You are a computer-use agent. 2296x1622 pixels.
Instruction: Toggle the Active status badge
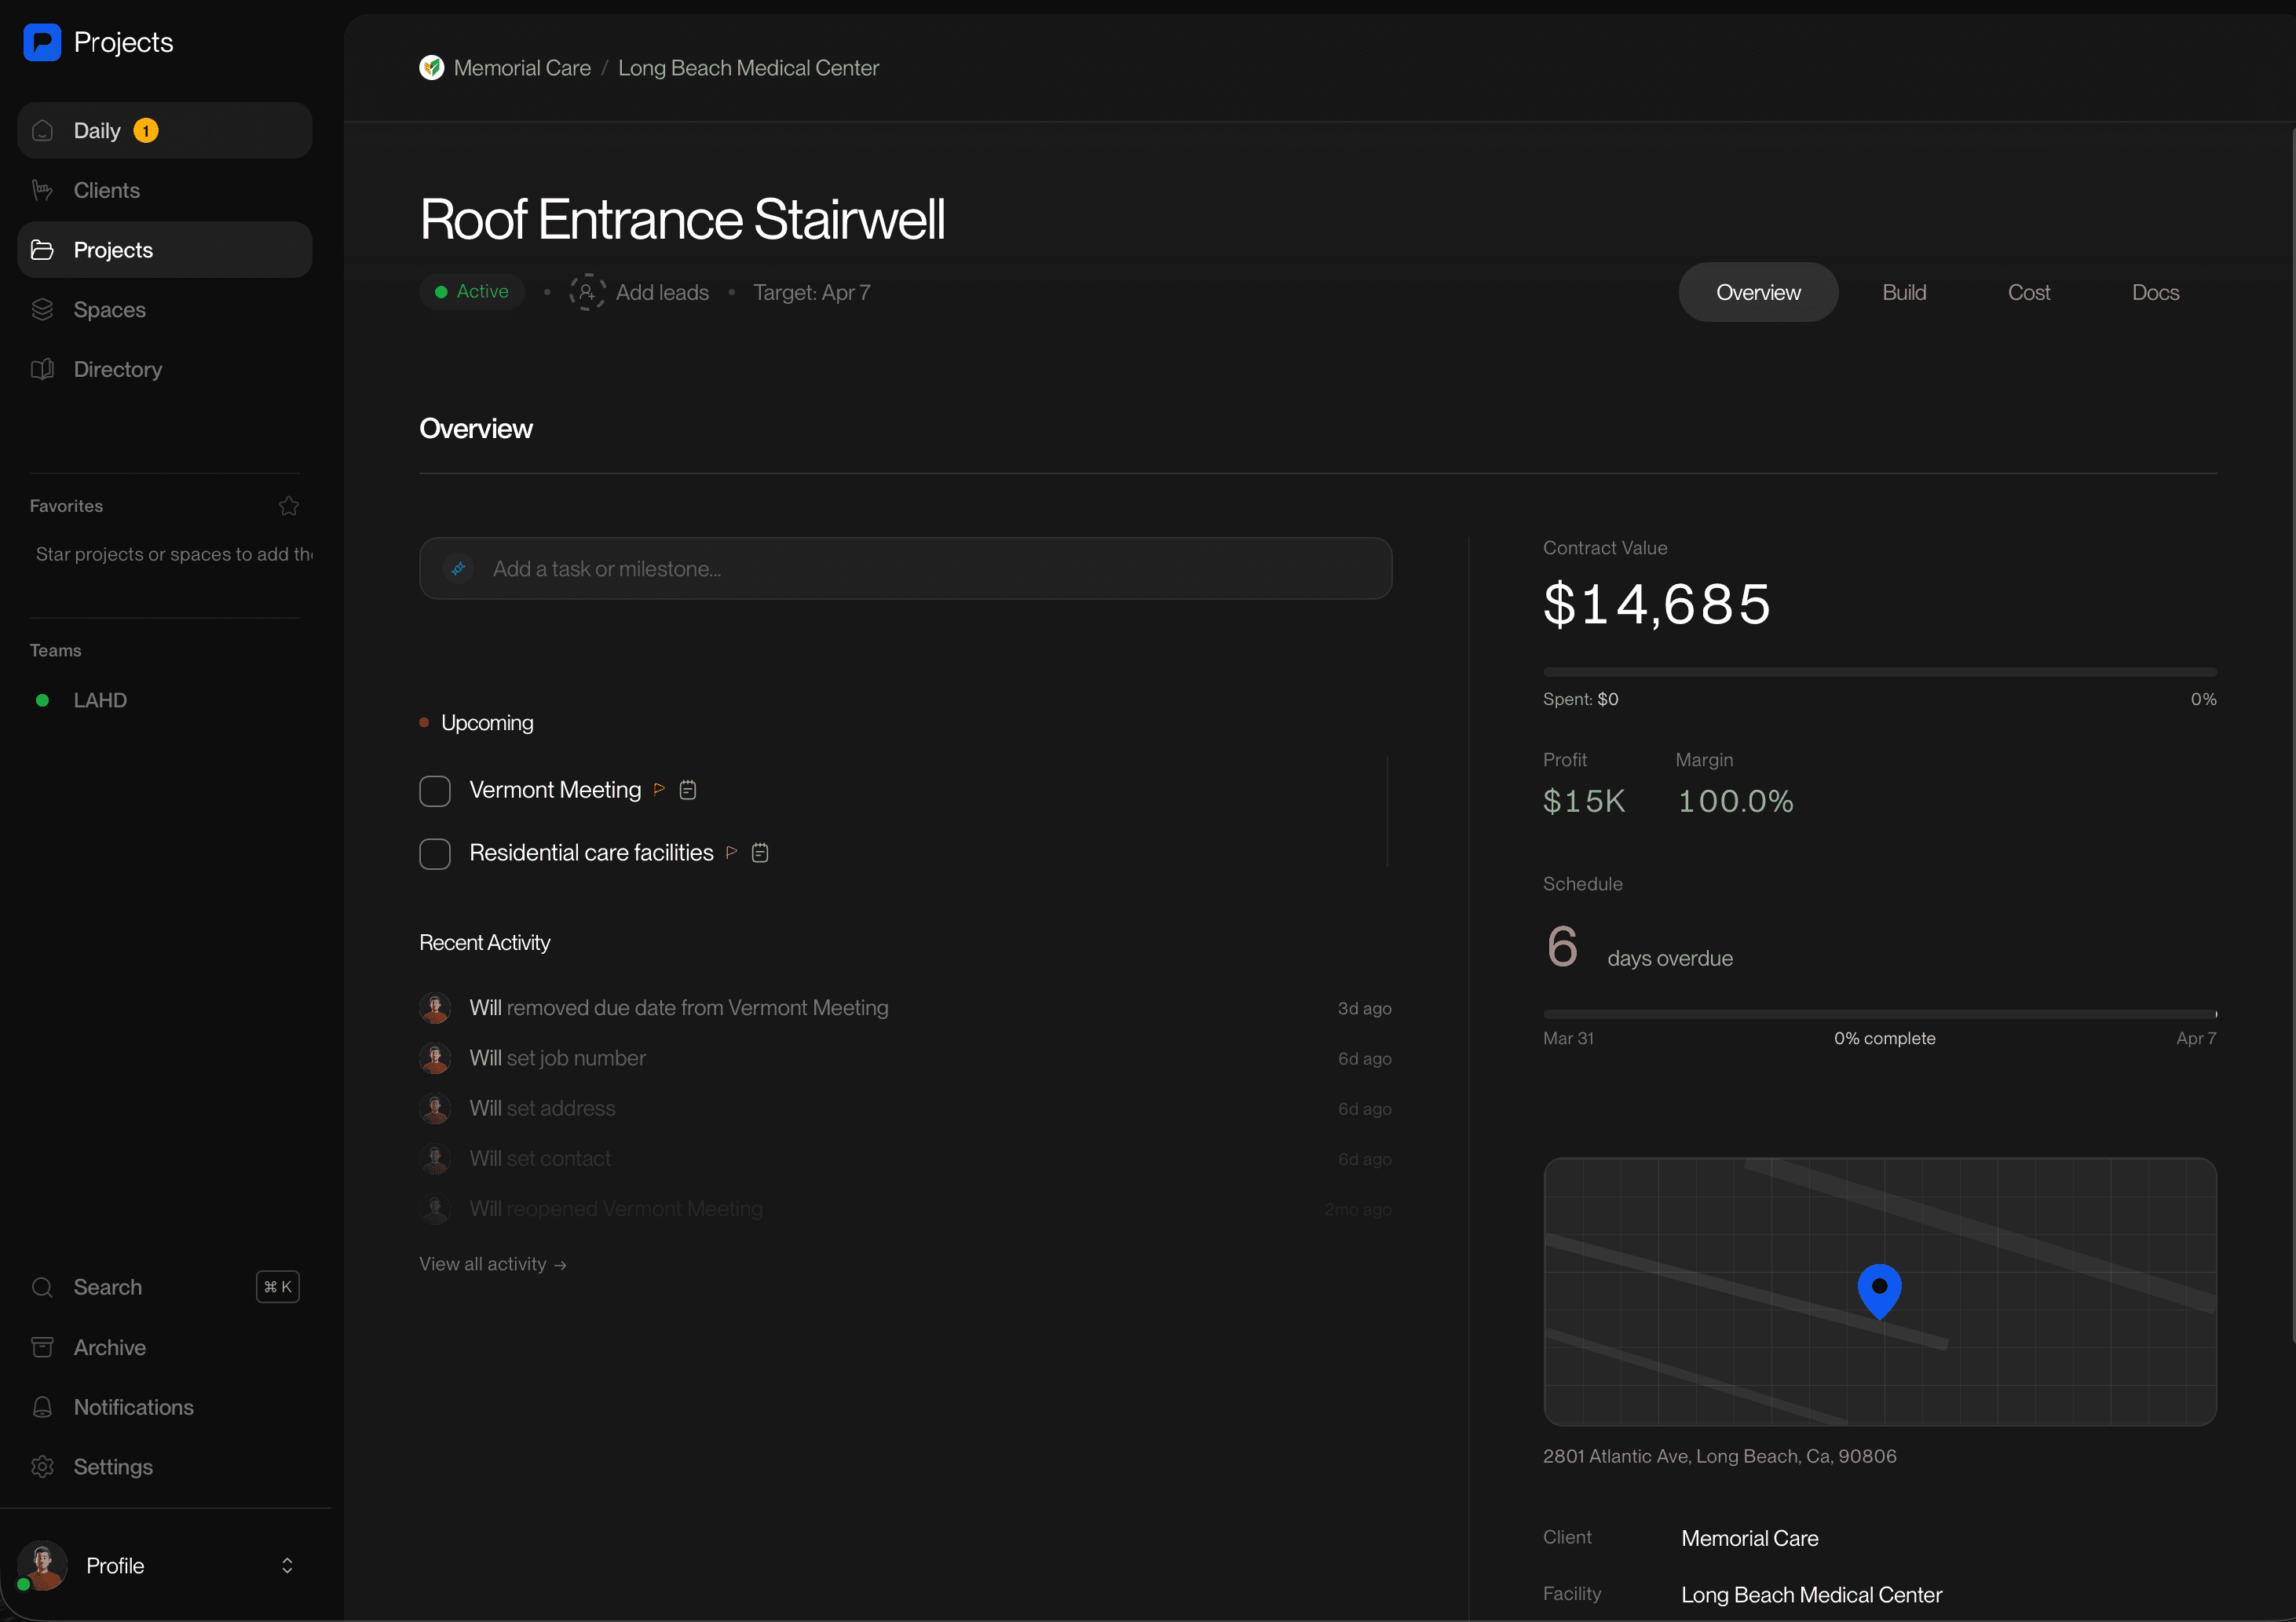[471, 291]
